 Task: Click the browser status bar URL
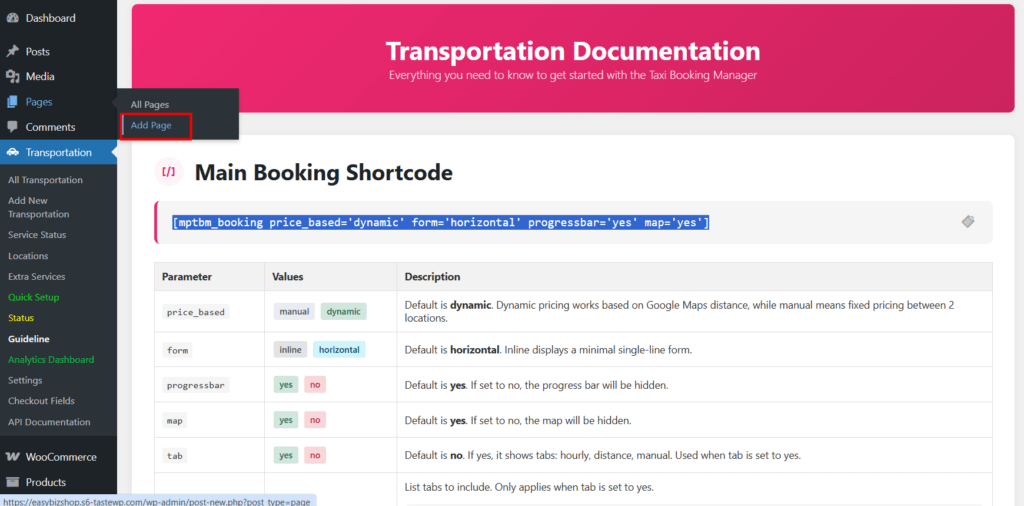point(159,501)
